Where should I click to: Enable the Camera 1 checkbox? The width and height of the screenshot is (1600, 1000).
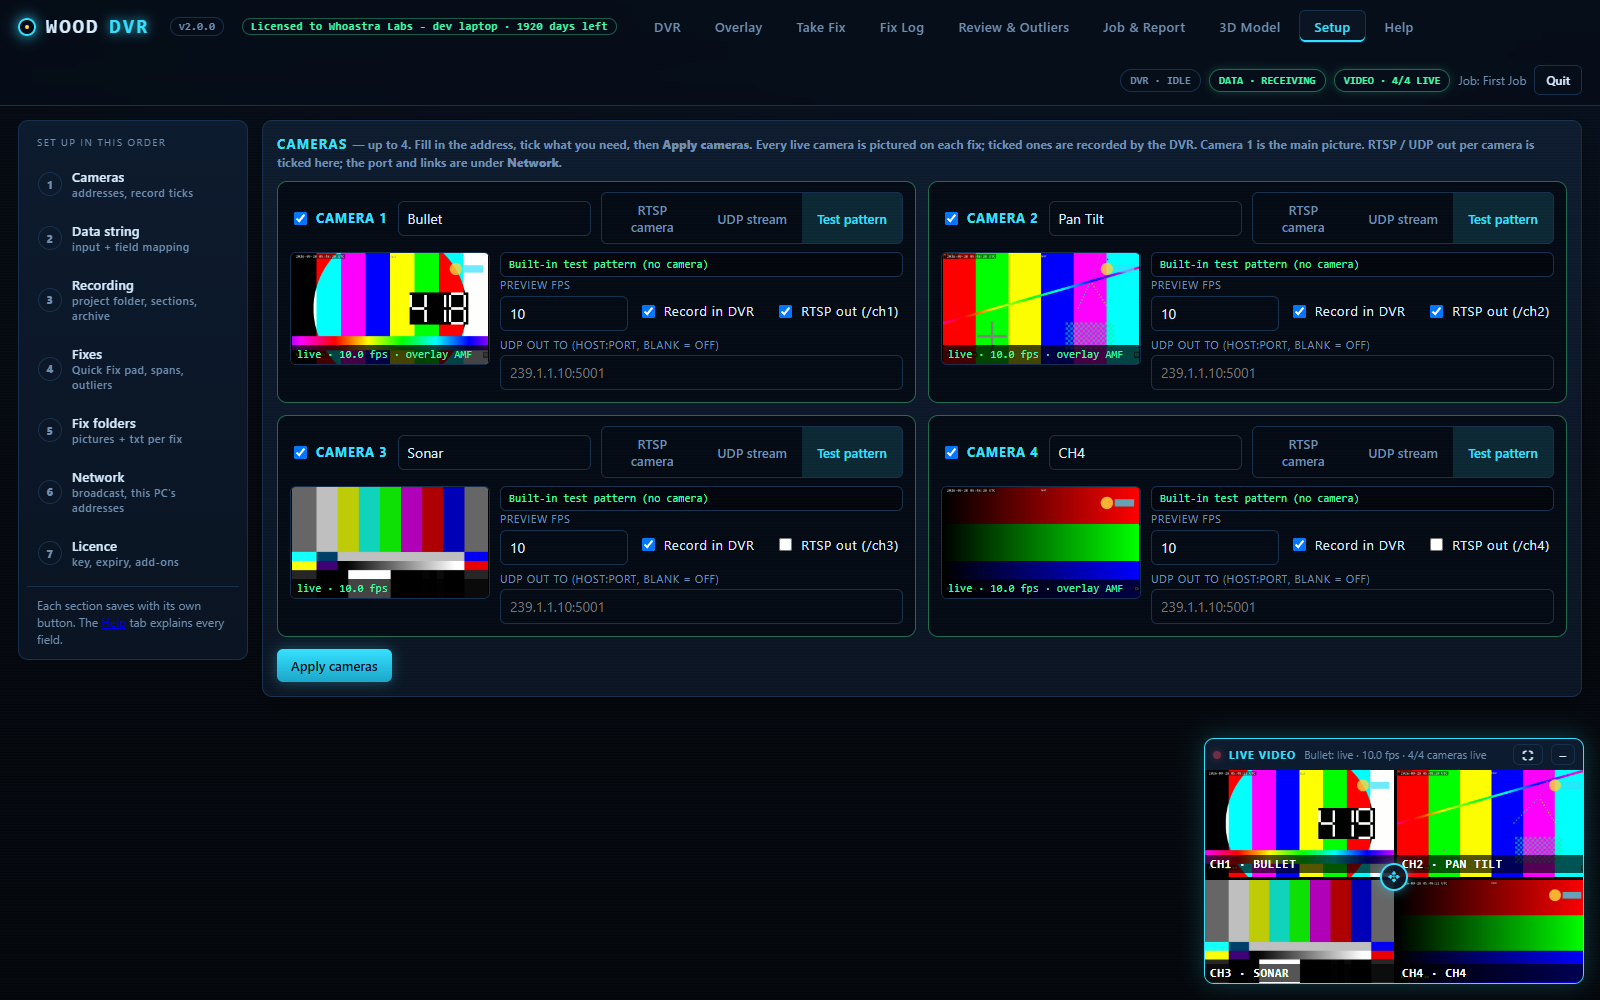[x=300, y=218]
